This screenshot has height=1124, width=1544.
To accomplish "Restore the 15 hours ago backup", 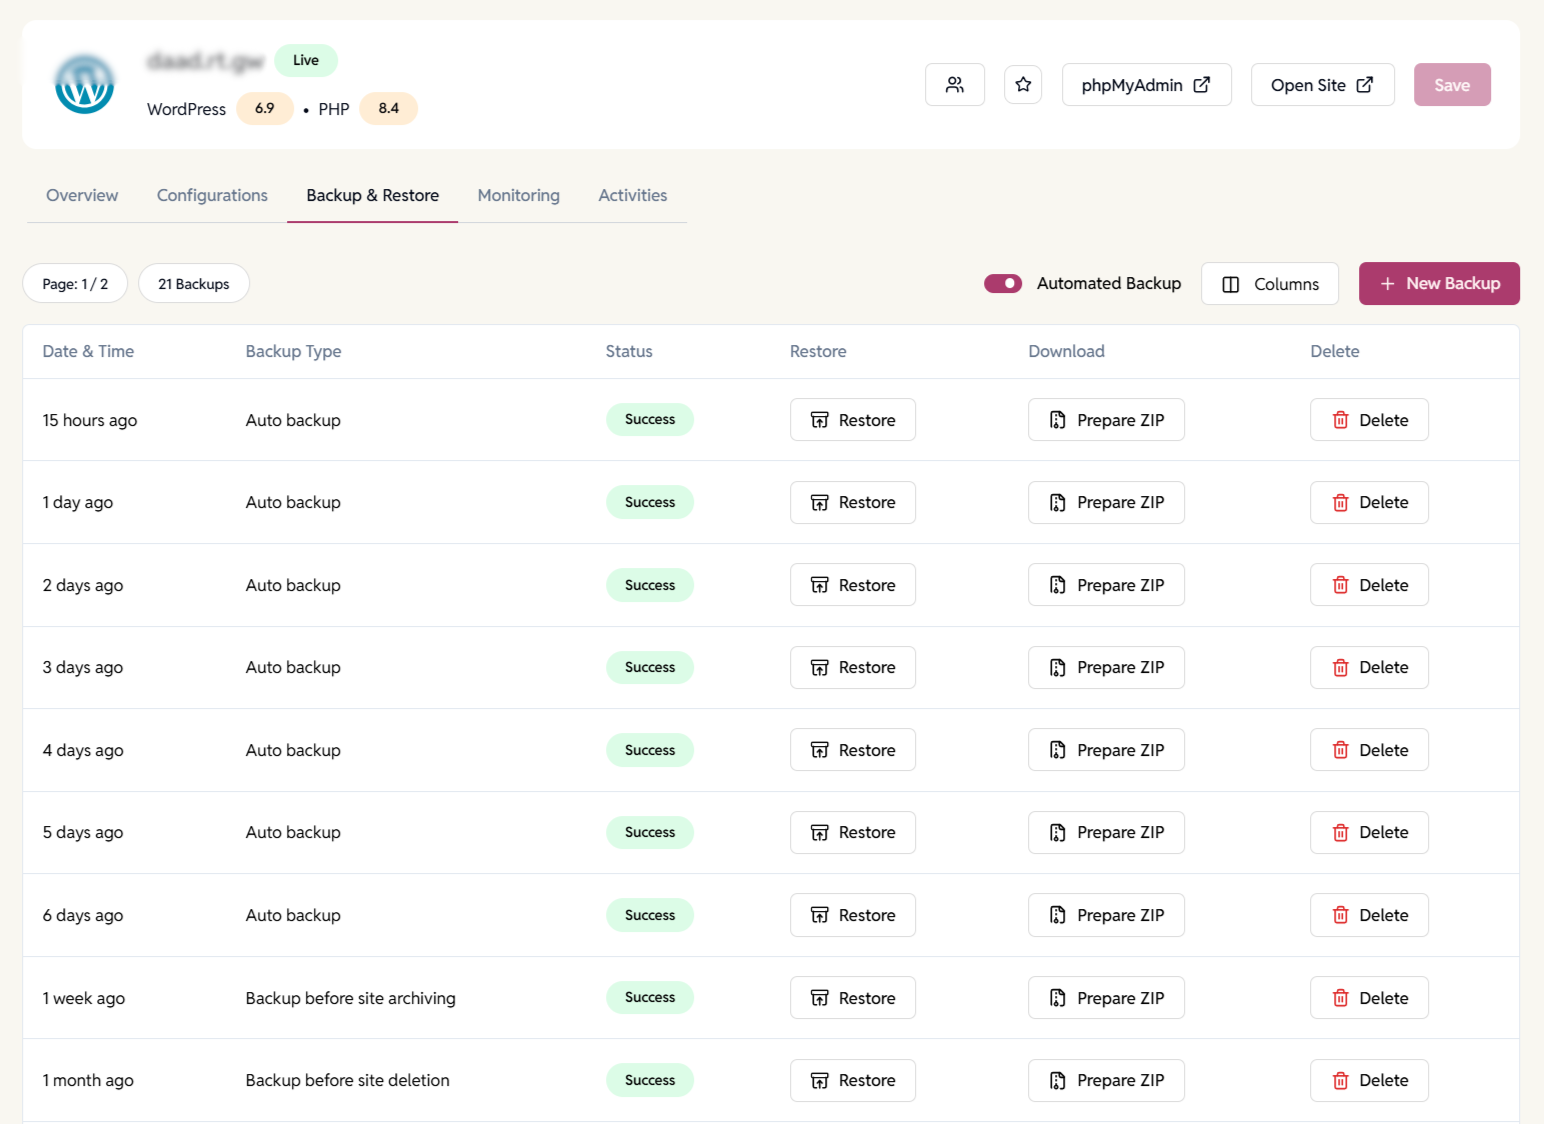I will point(852,420).
